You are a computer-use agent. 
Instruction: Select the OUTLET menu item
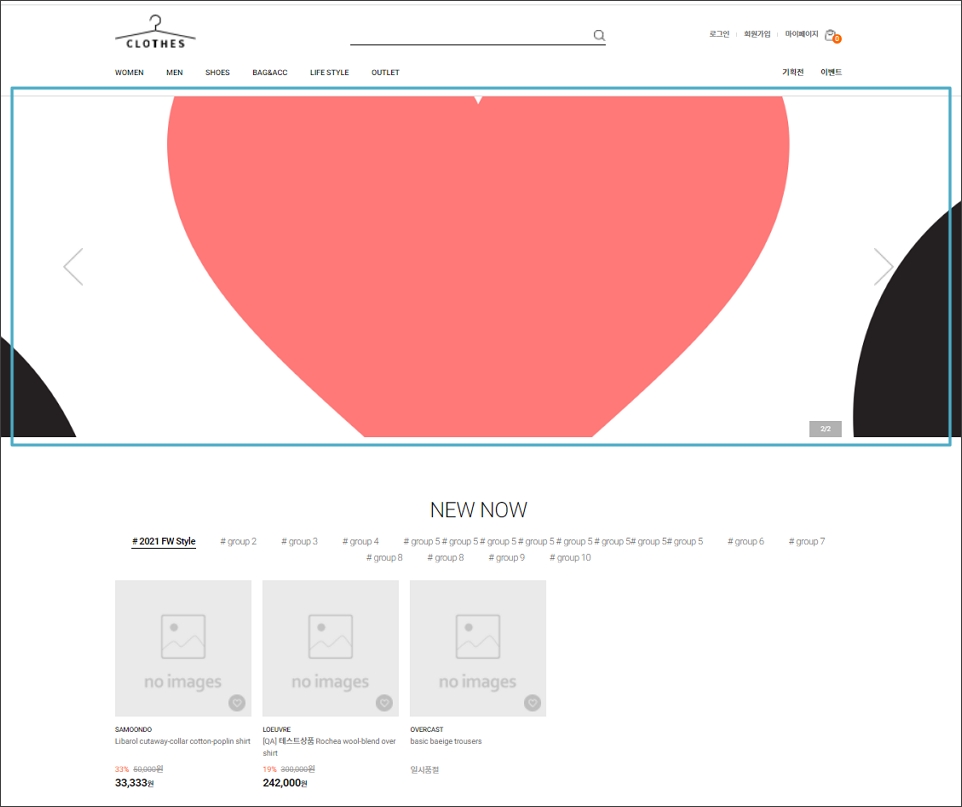[x=385, y=73]
